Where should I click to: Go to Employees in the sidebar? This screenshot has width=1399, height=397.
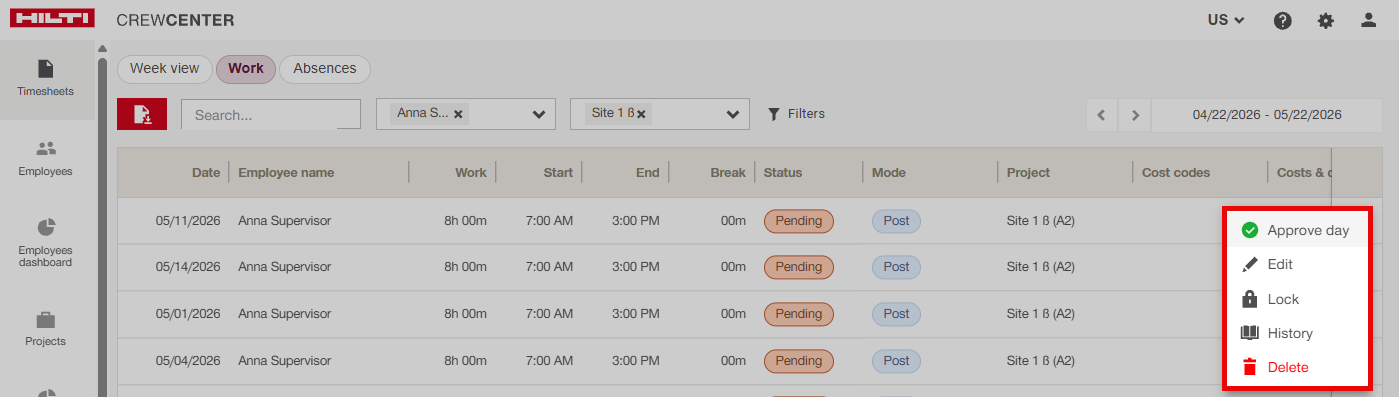[x=46, y=159]
